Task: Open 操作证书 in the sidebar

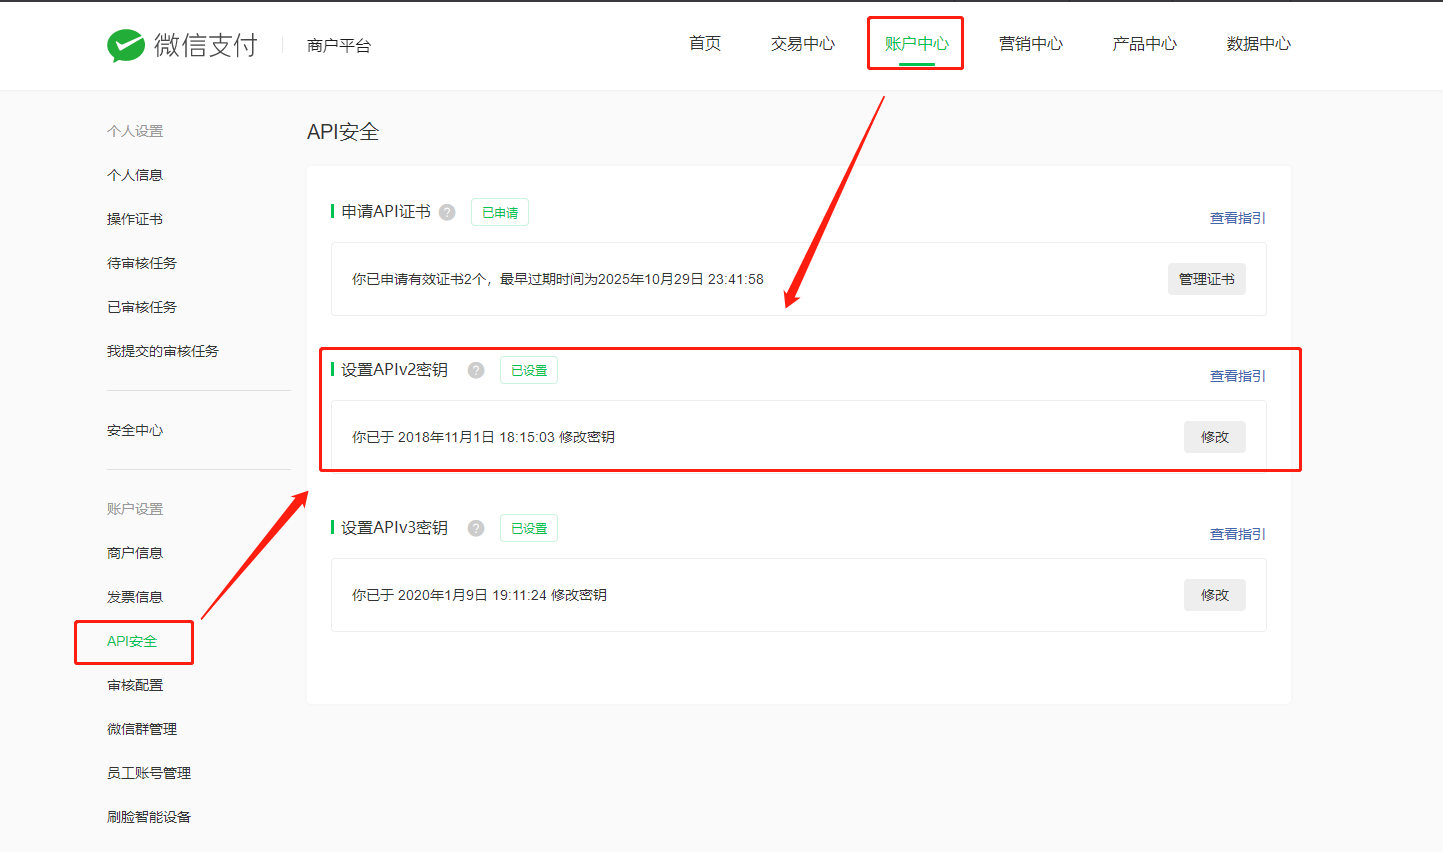Action: pos(135,219)
